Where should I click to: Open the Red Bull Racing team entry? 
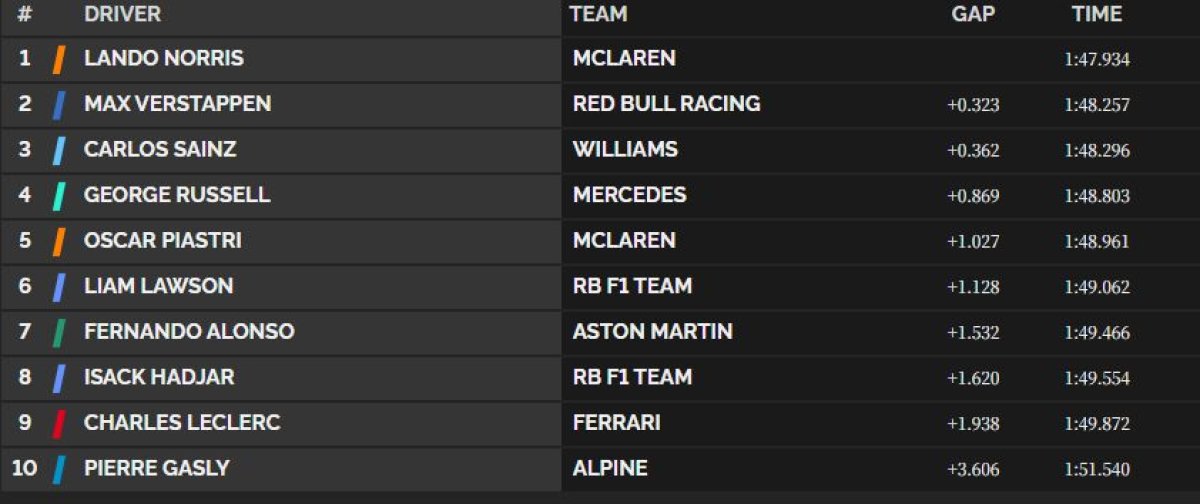pyautogui.click(x=666, y=104)
